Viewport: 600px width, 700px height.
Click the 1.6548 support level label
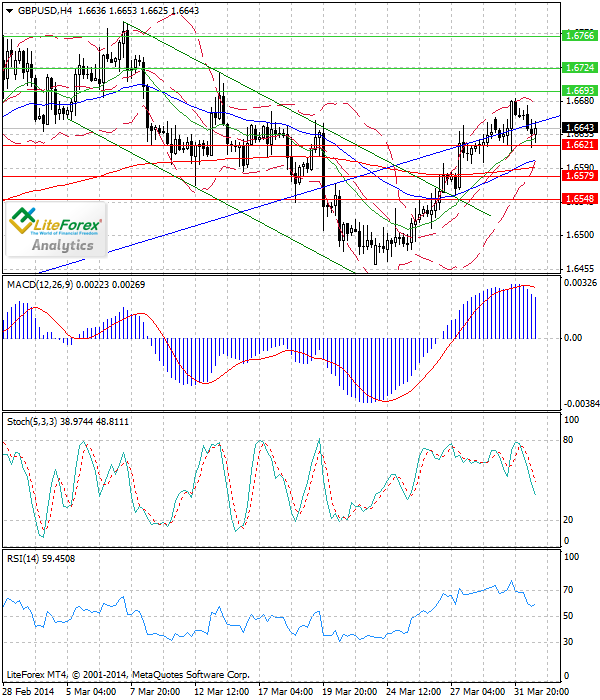pyautogui.click(x=580, y=199)
